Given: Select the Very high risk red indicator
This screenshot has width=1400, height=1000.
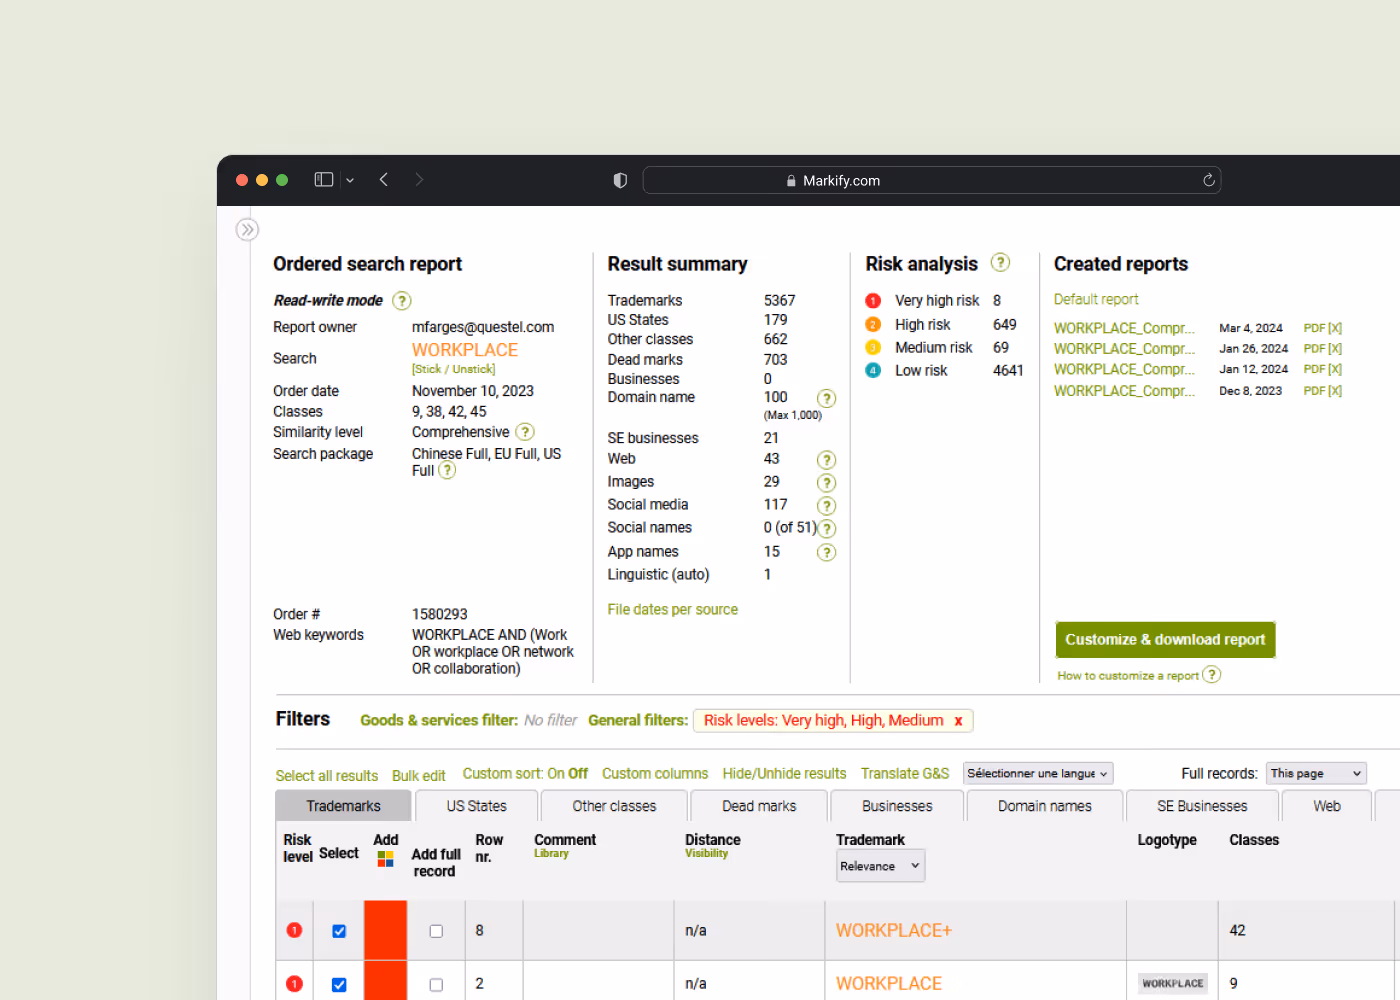Looking at the screenshot, I should pyautogui.click(x=873, y=301).
